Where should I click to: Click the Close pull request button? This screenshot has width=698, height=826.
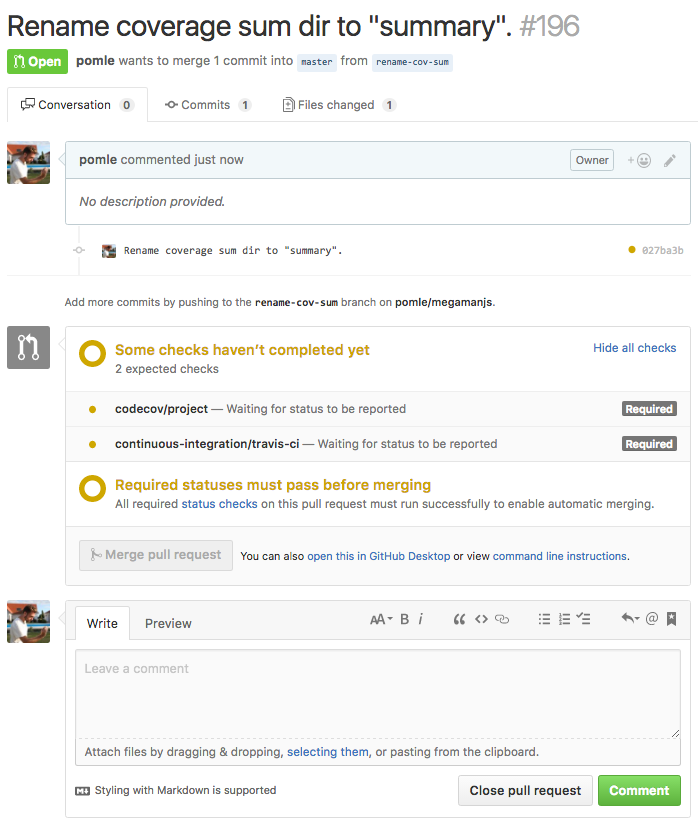pyautogui.click(x=525, y=790)
